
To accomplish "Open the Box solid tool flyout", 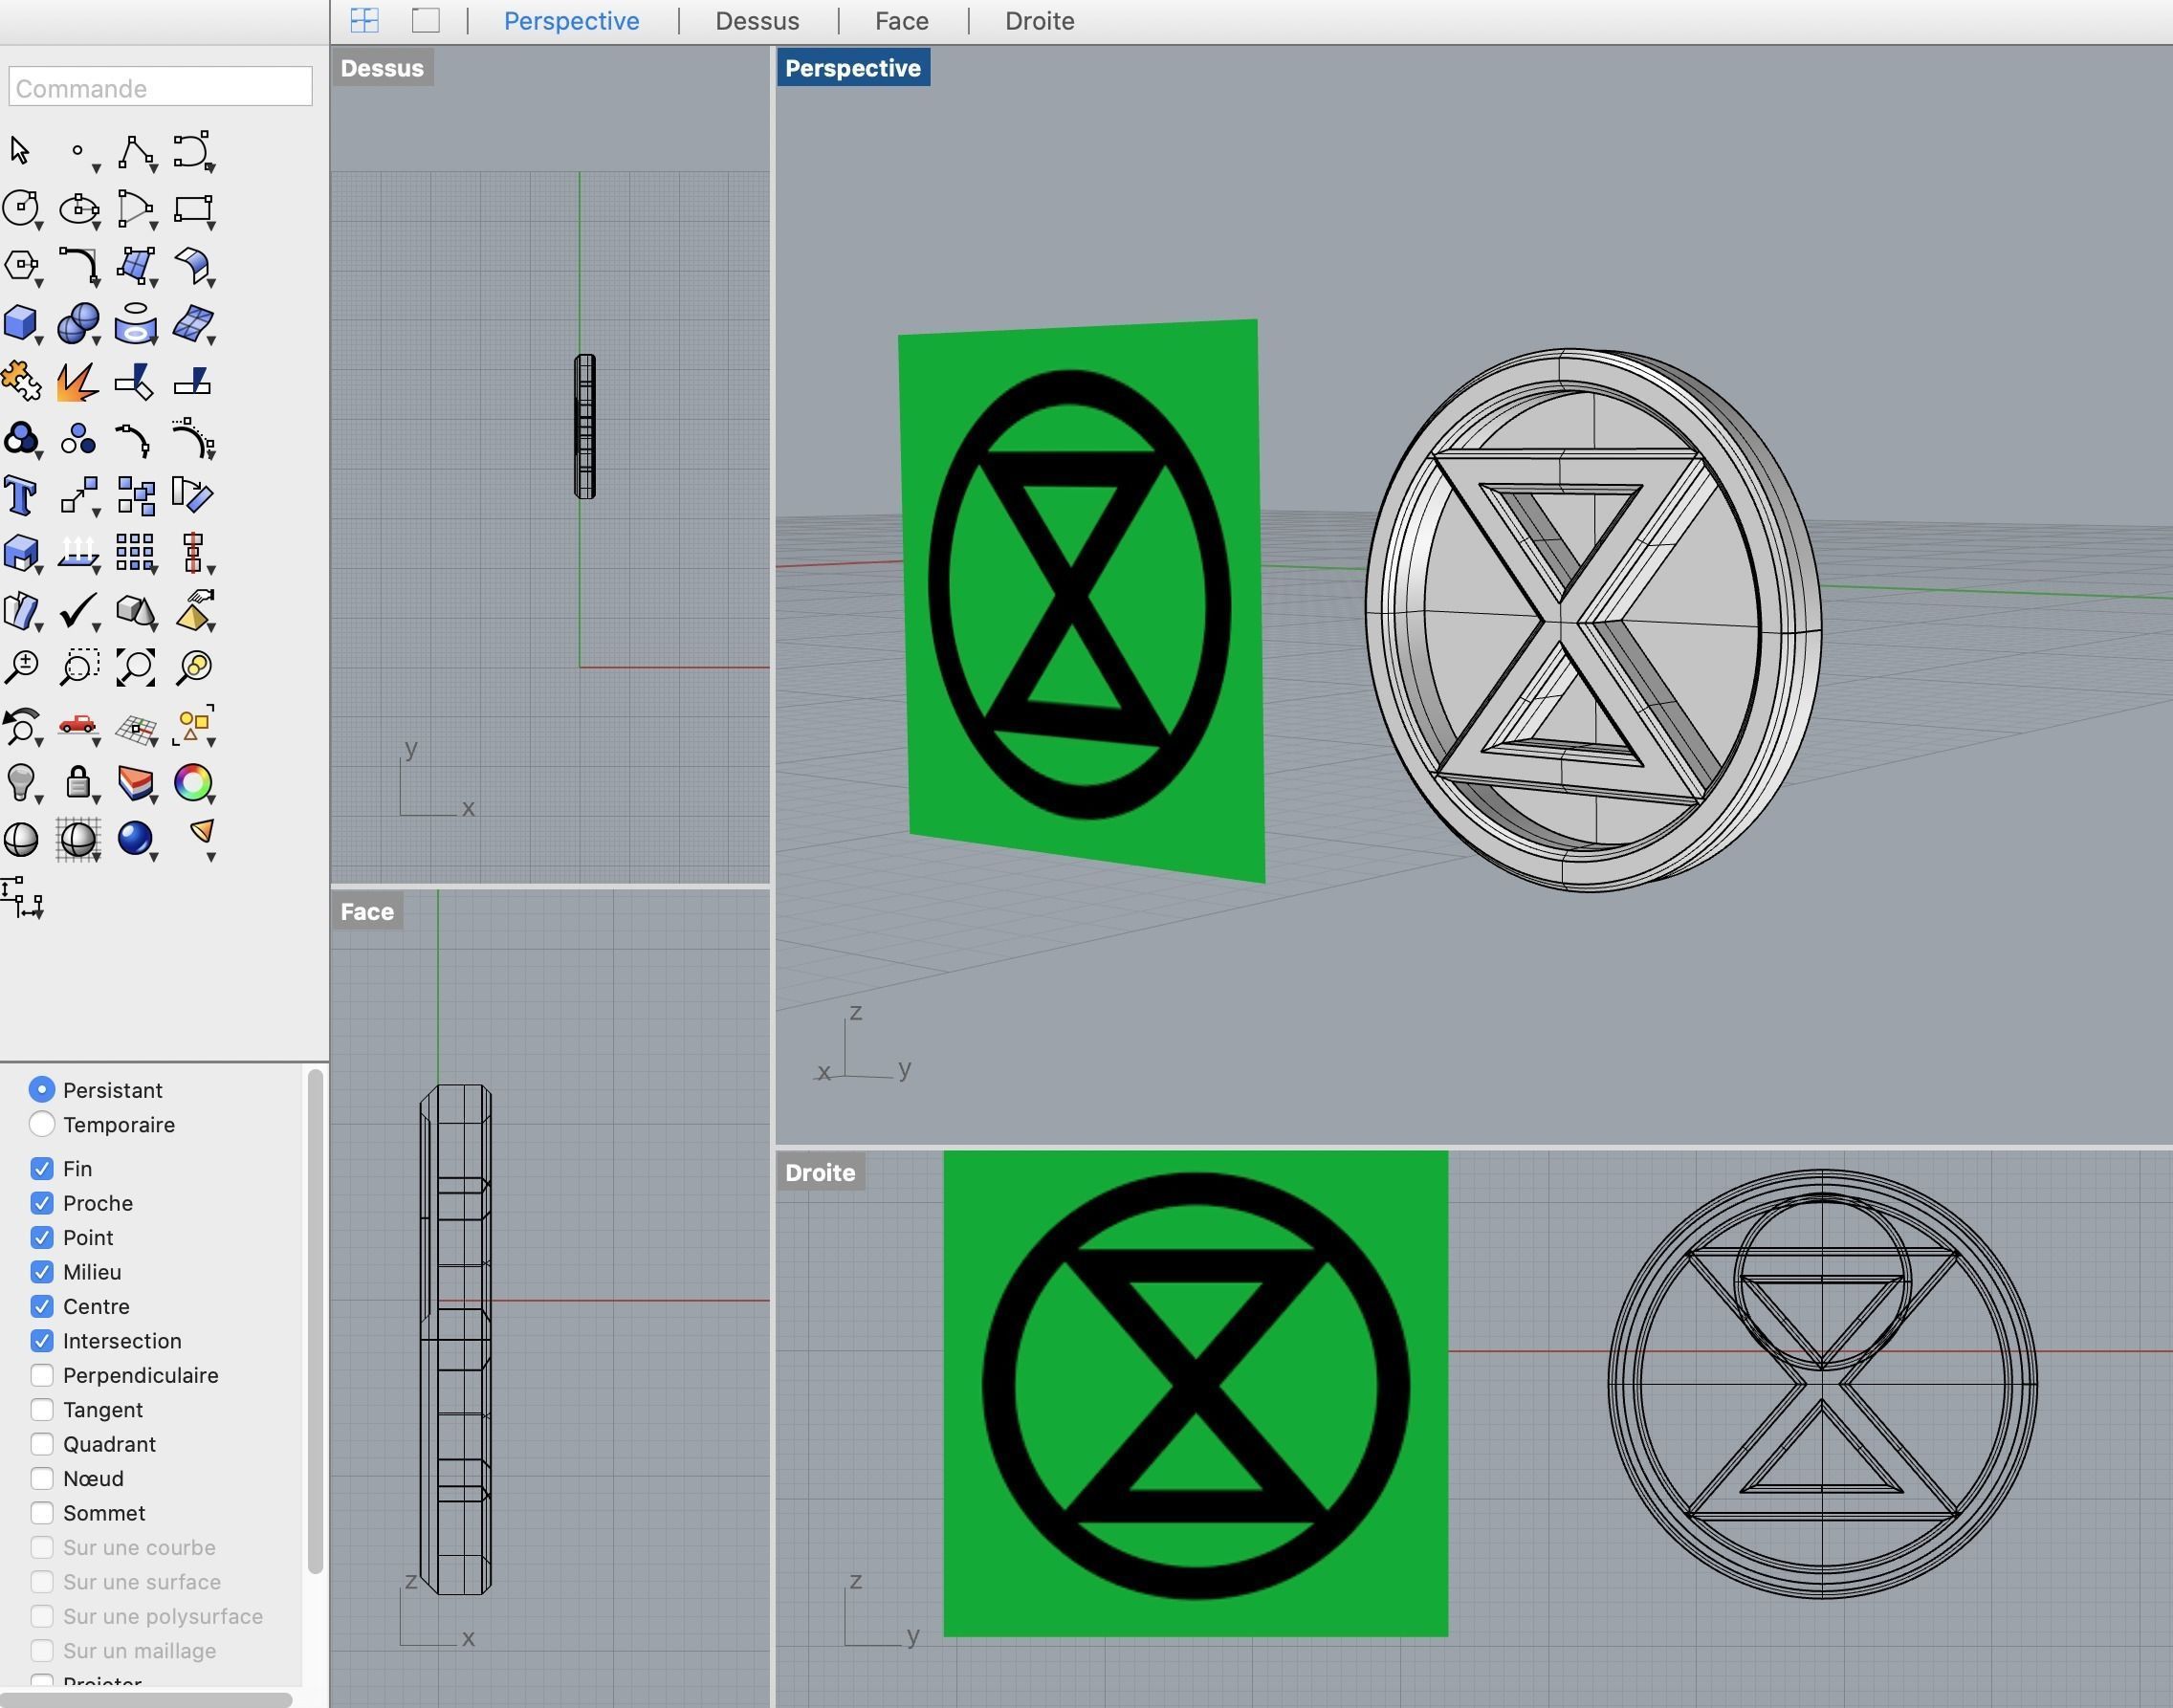I will click(x=39, y=340).
